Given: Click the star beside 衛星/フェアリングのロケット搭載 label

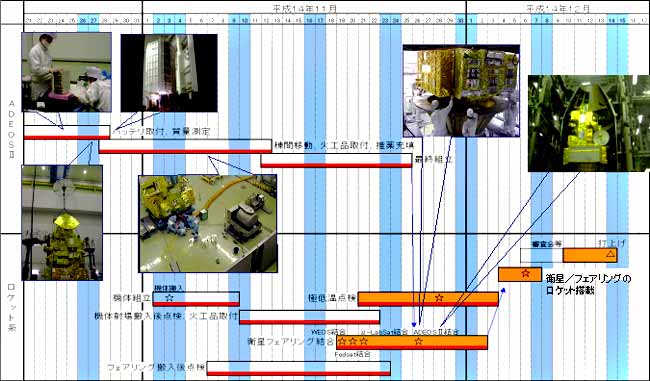Looking at the screenshot, I should (526, 273).
